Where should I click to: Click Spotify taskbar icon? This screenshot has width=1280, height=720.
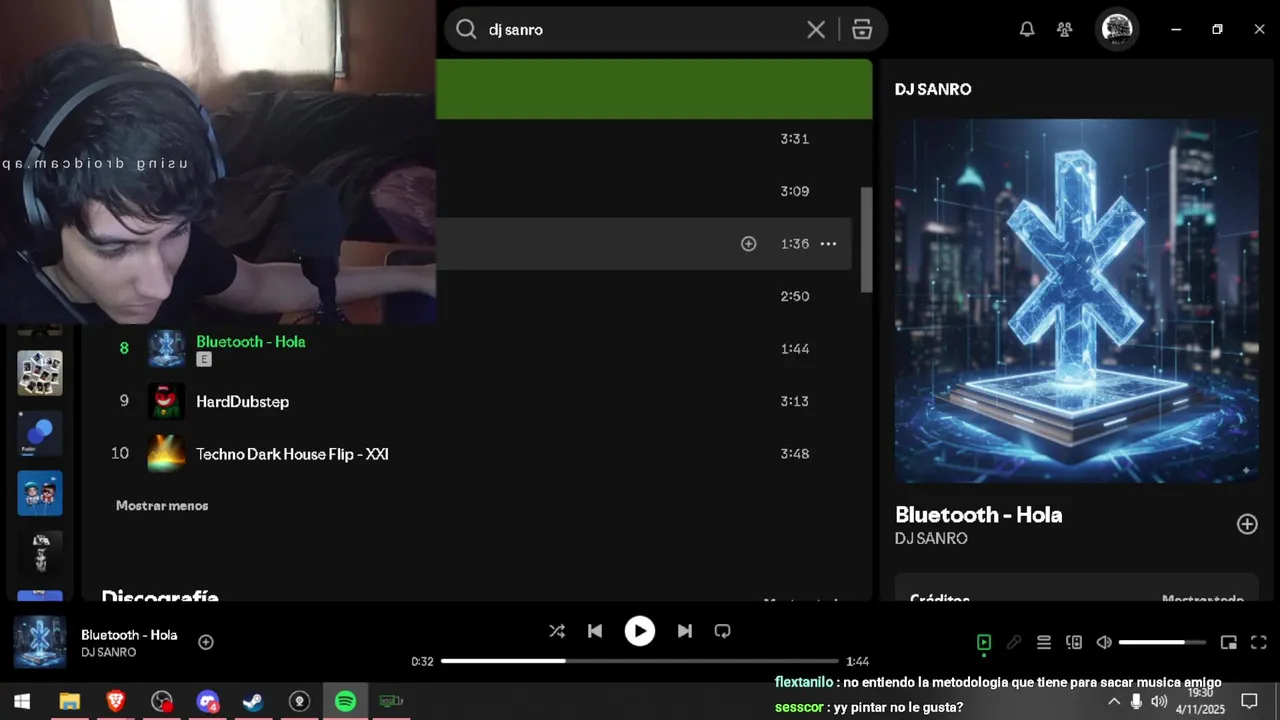(x=345, y=702)
